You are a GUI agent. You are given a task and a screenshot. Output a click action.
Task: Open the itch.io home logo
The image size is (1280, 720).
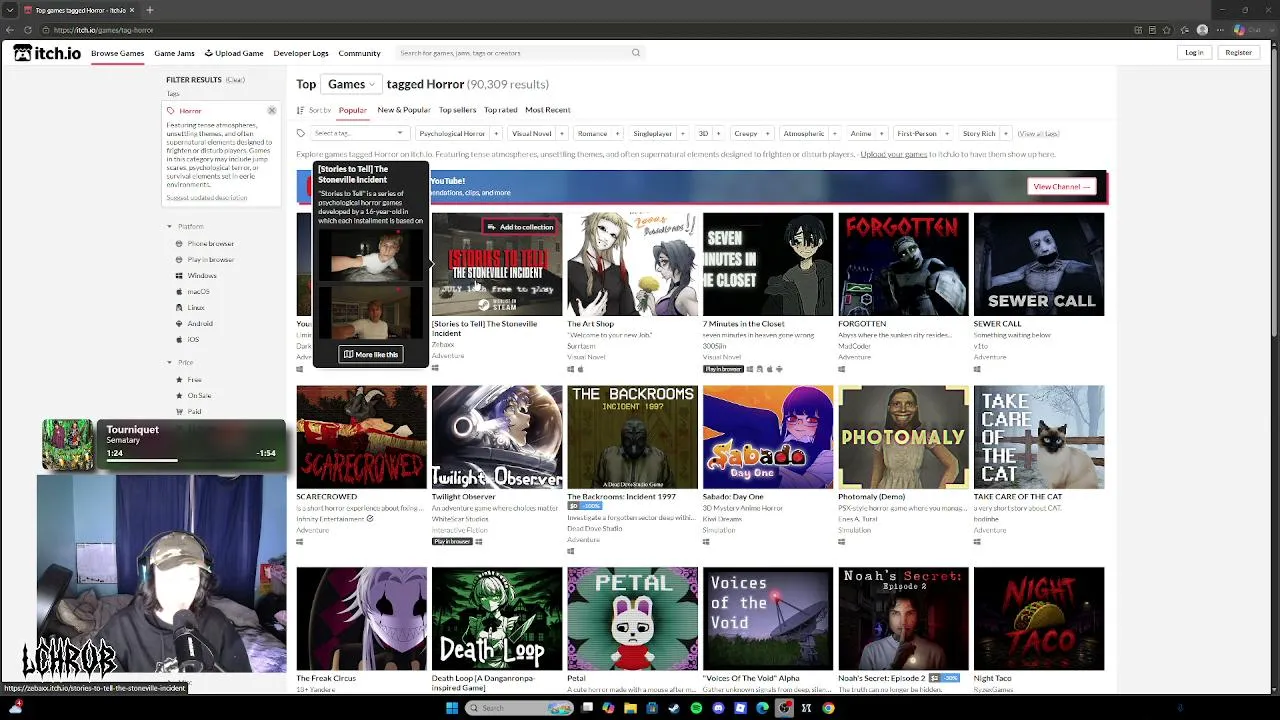click(47, 53)
